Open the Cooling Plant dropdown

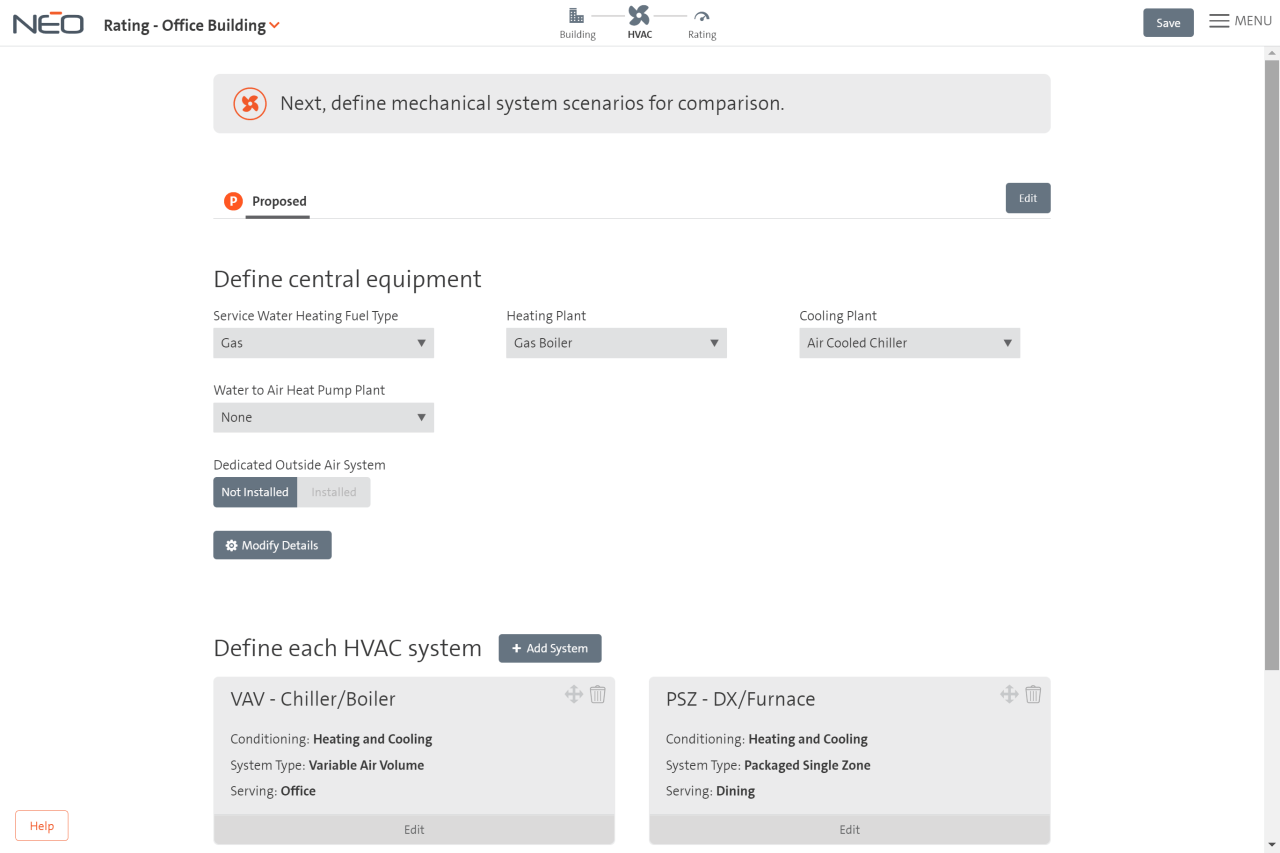point(909,342)
